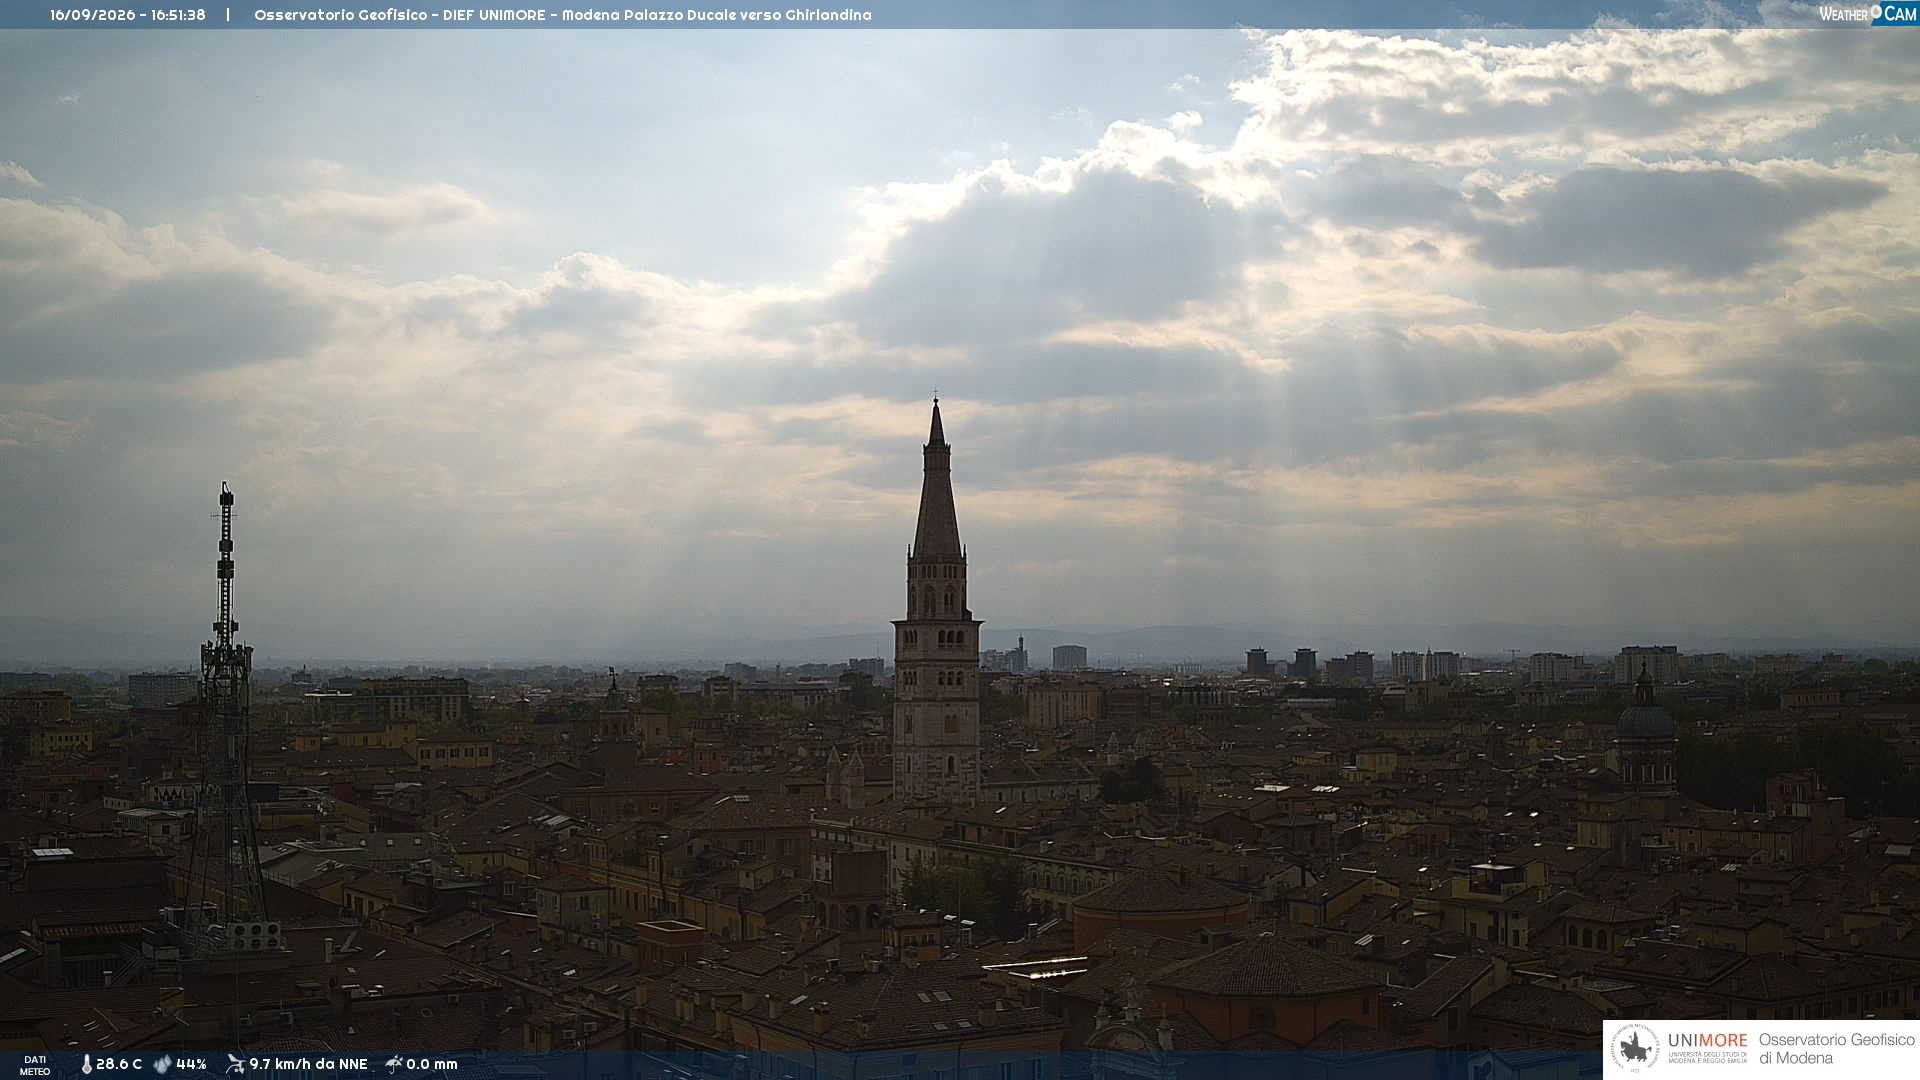Screen dimensions: 1920x1080
Task: Click the 0.0 mm rainfall reading
Action: (x=432, y=1065)
